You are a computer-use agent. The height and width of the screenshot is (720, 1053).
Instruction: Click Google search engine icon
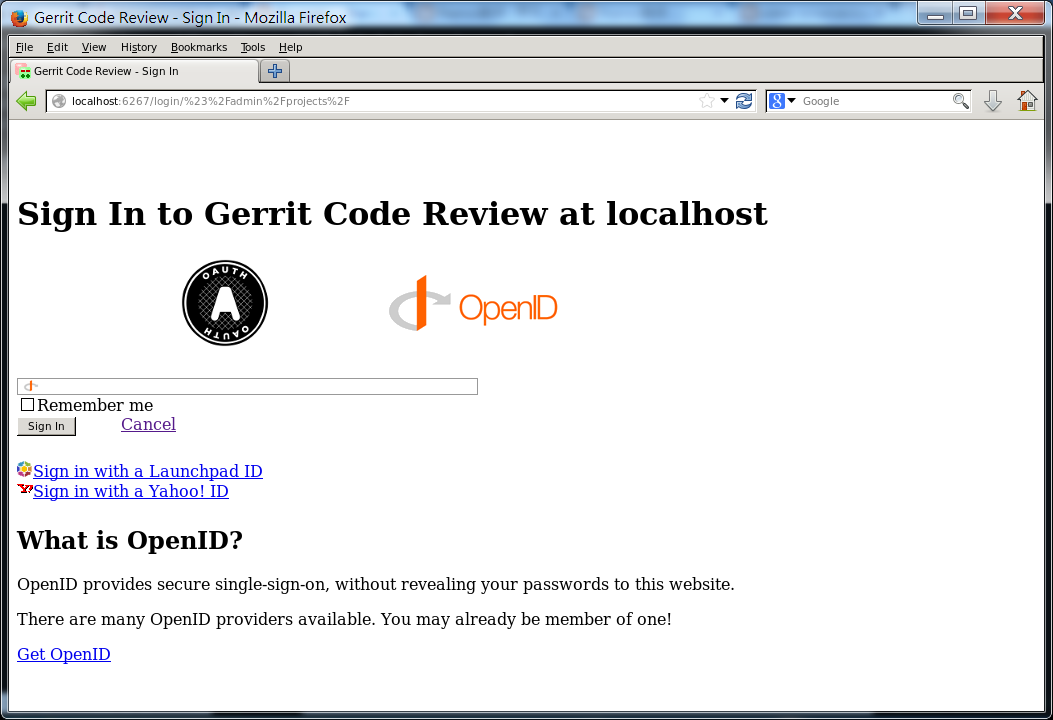tap(777, 101)
